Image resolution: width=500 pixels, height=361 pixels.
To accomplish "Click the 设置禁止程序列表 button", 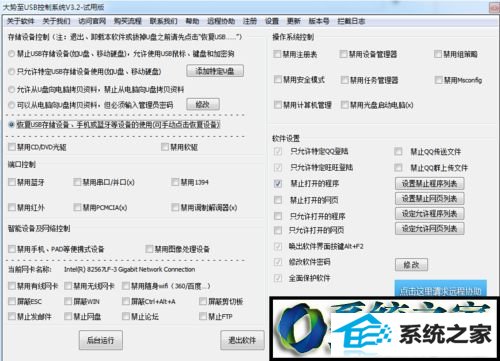I will 429,183.
